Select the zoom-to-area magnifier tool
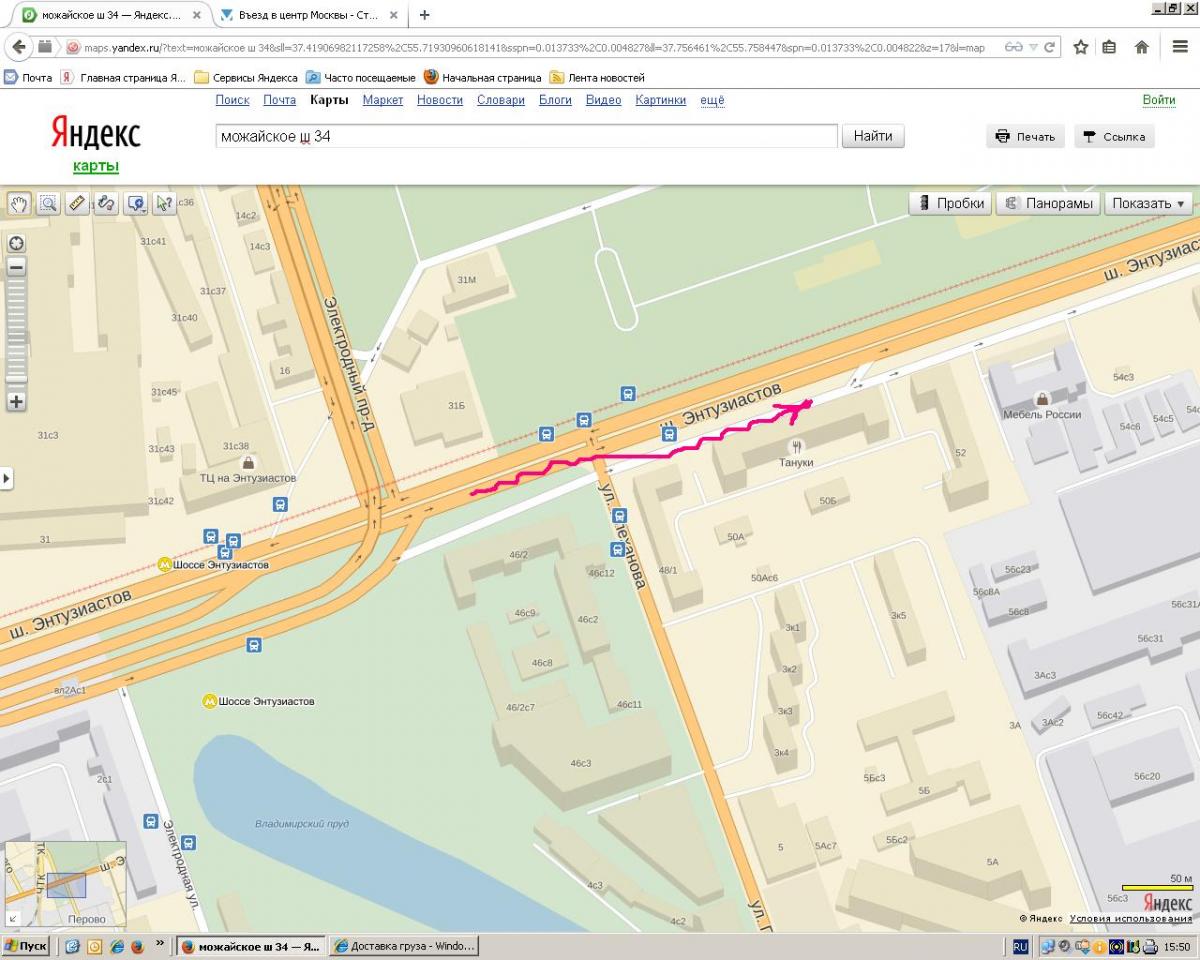 (47, 204)
